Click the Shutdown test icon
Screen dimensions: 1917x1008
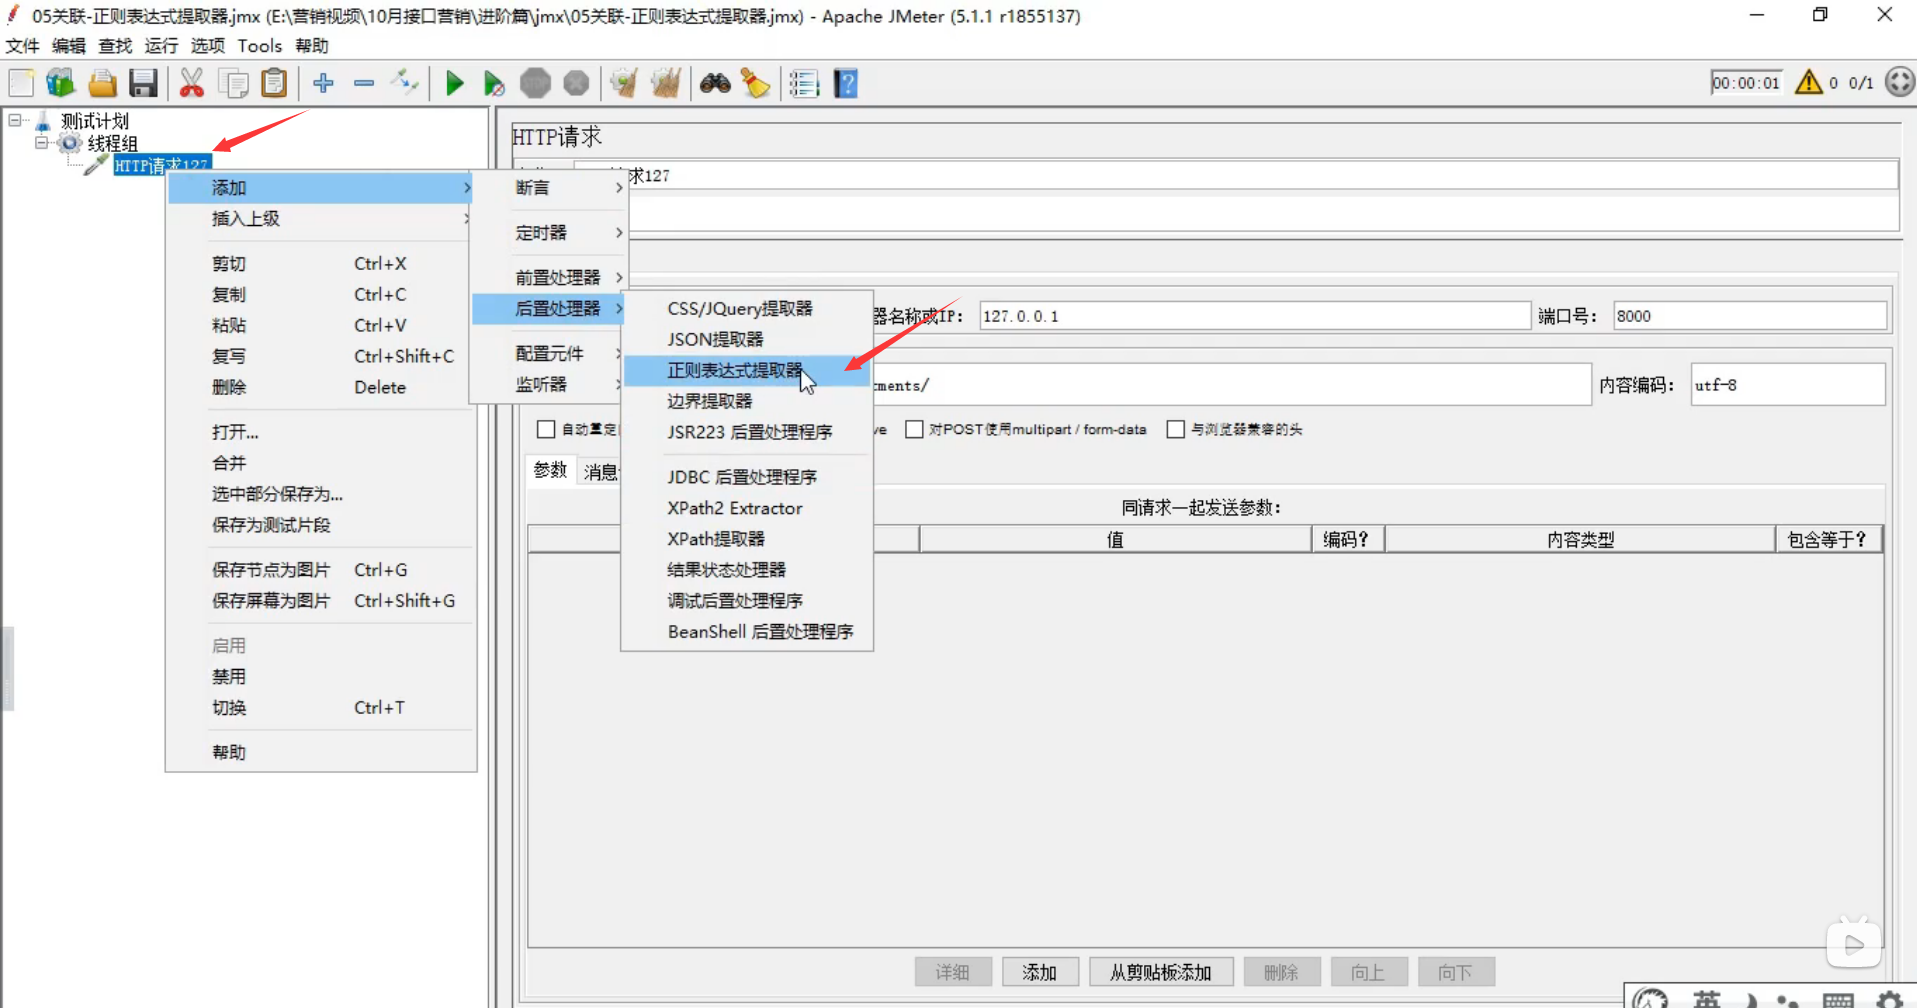tap(576, 83)
